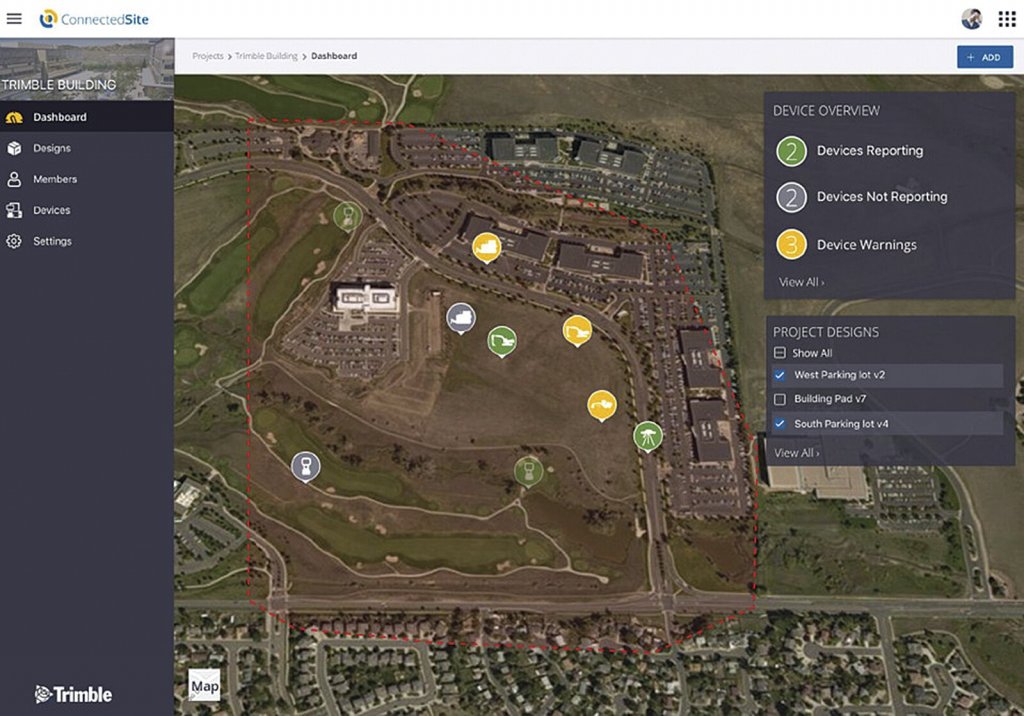Click Trimble Building in the breadcrumb
Viewport: 1024px width, 716px height.
point(266,56)
